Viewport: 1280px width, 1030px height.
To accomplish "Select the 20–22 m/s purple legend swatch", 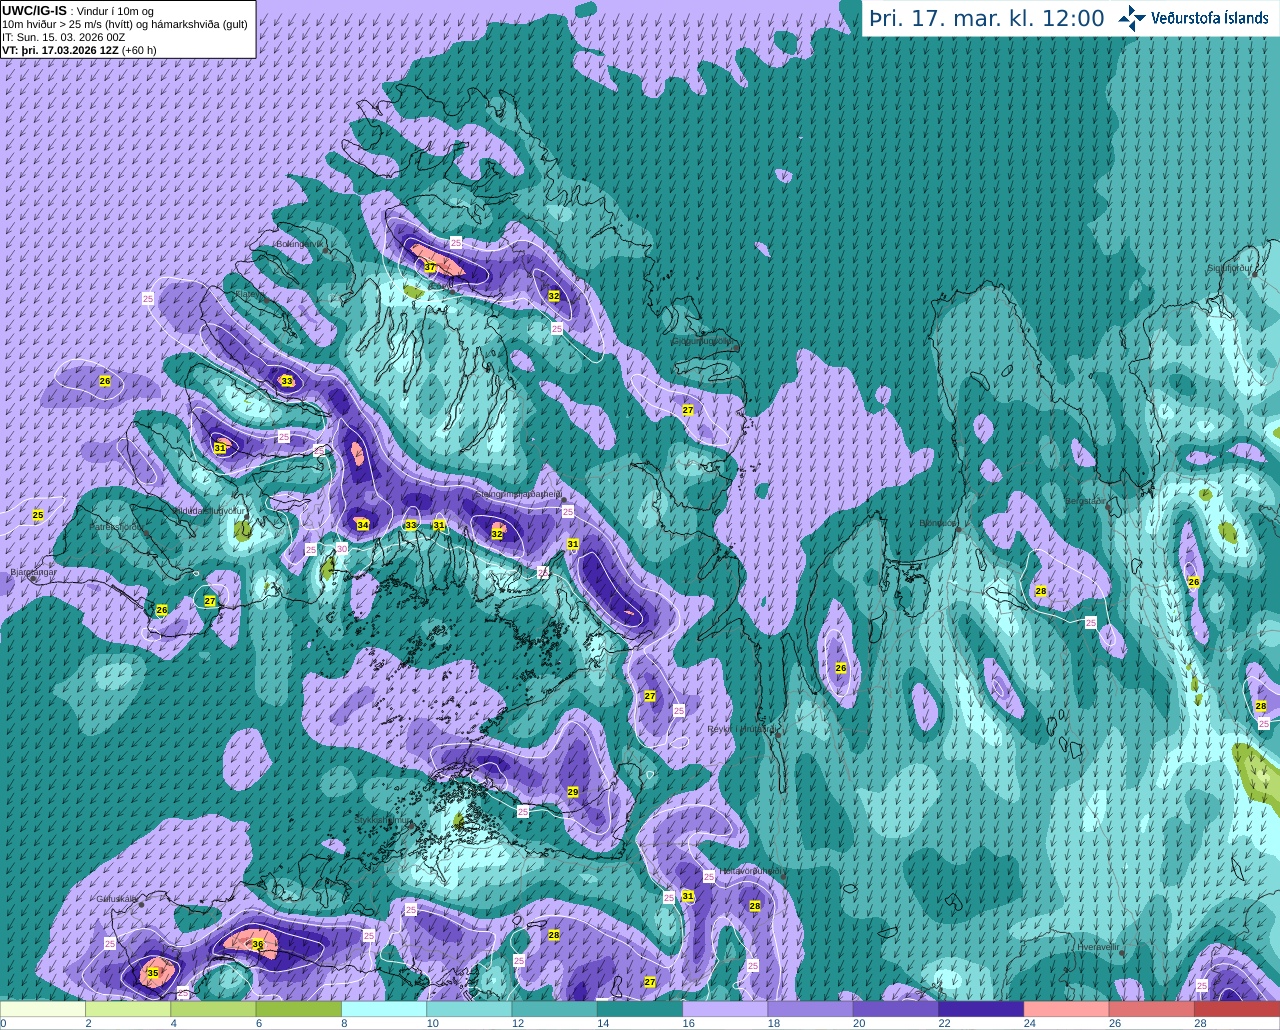I will point(896,1009).
